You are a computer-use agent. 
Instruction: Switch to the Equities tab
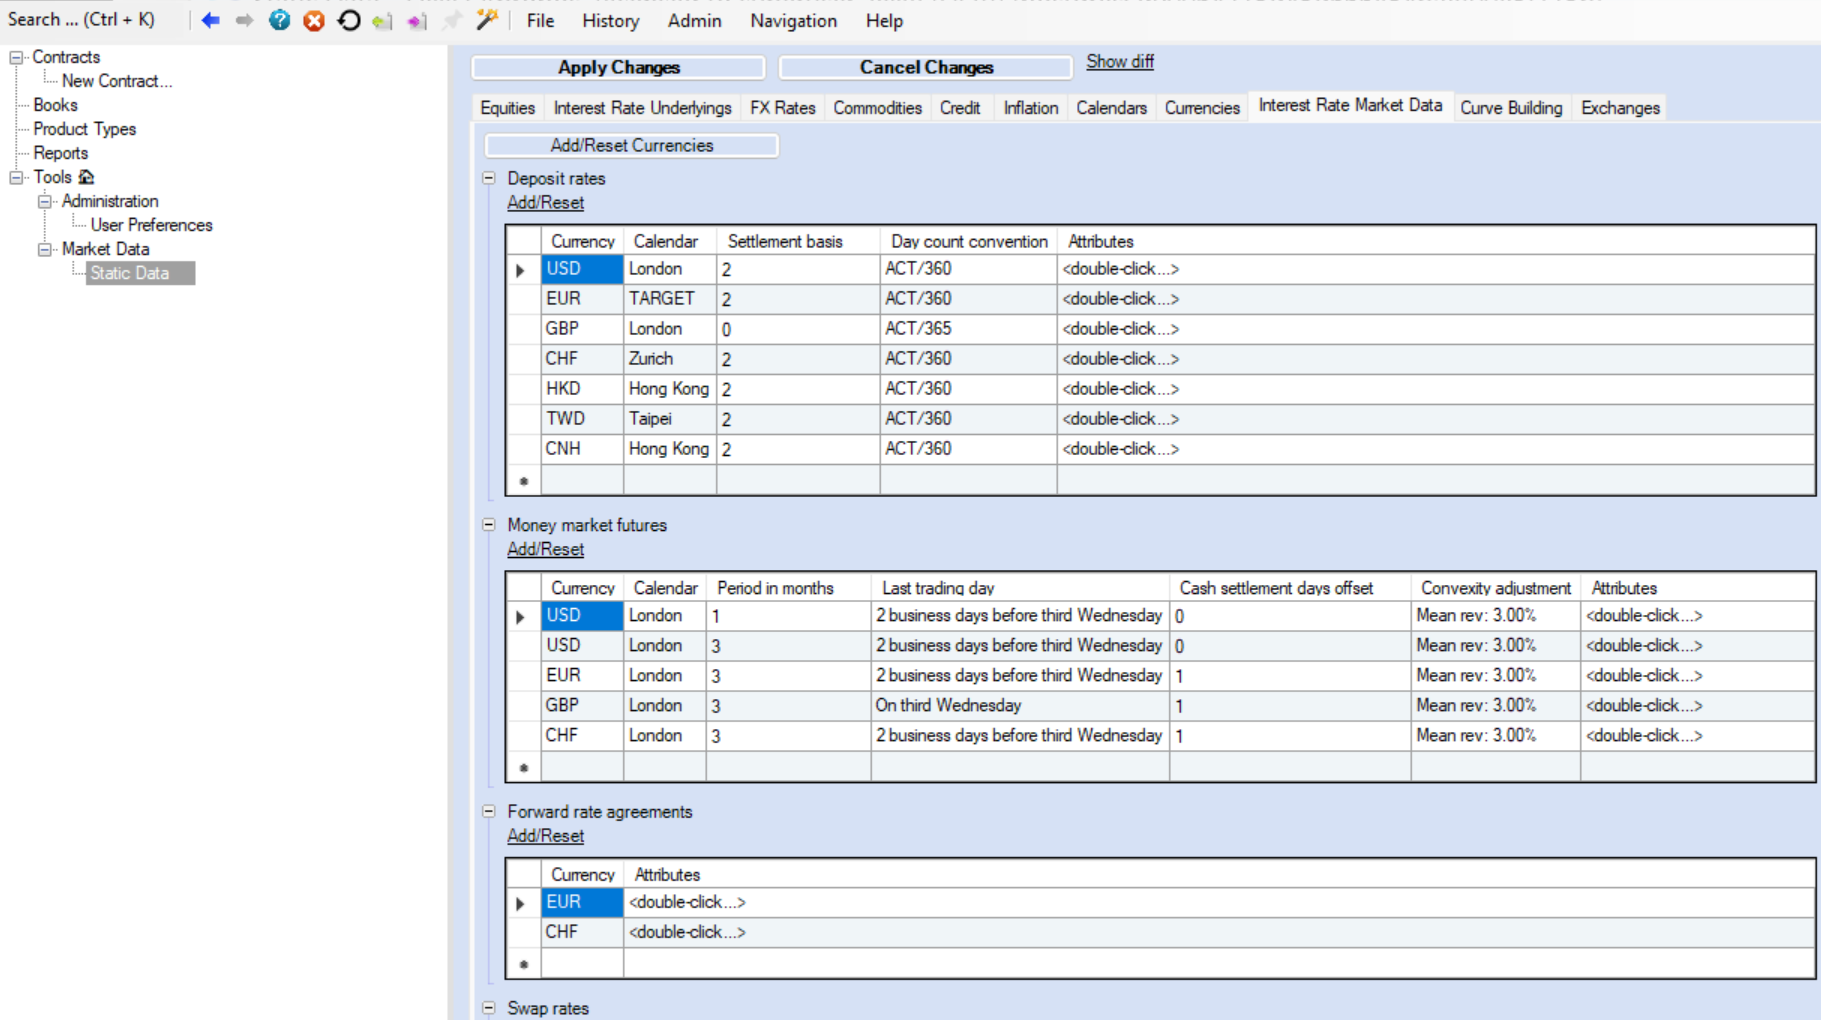coord(507,108)
